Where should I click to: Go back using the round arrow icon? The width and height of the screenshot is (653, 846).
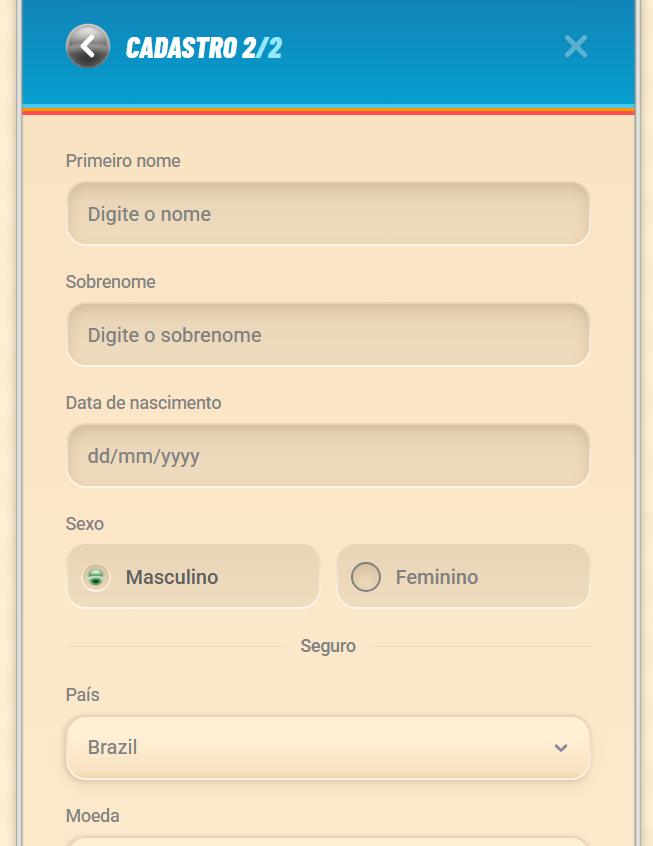point(88,46)
